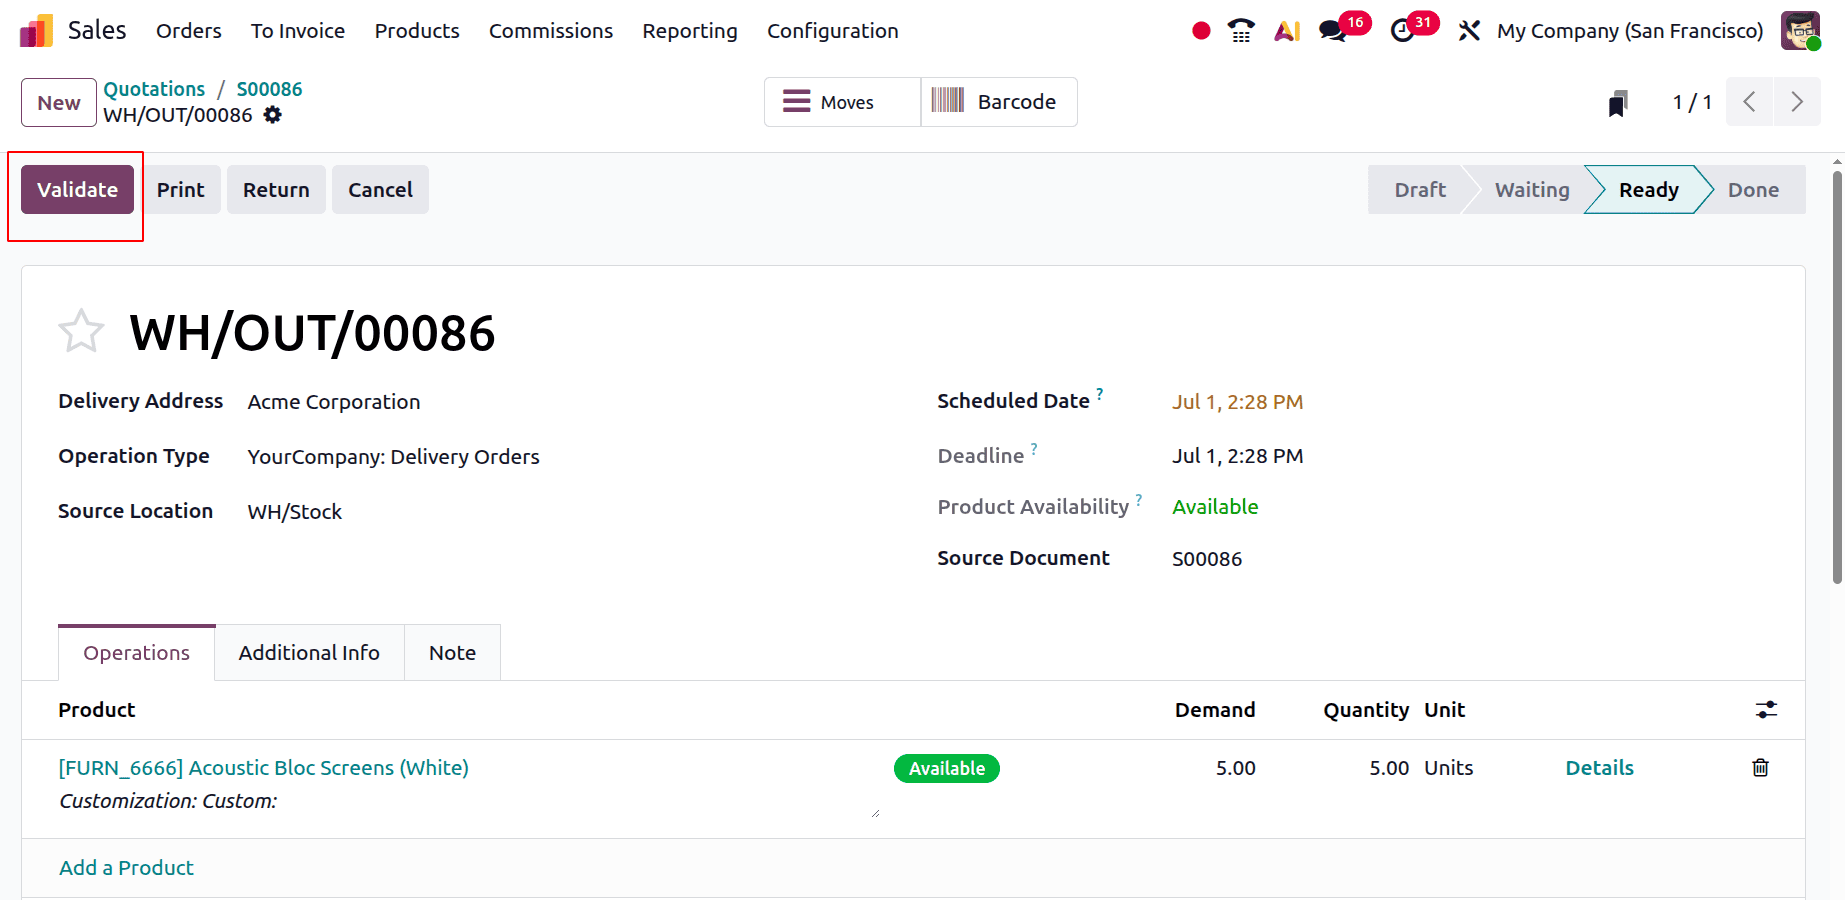Open user avatar menu
1845x900 pixels.
(x=1800, y=30)
